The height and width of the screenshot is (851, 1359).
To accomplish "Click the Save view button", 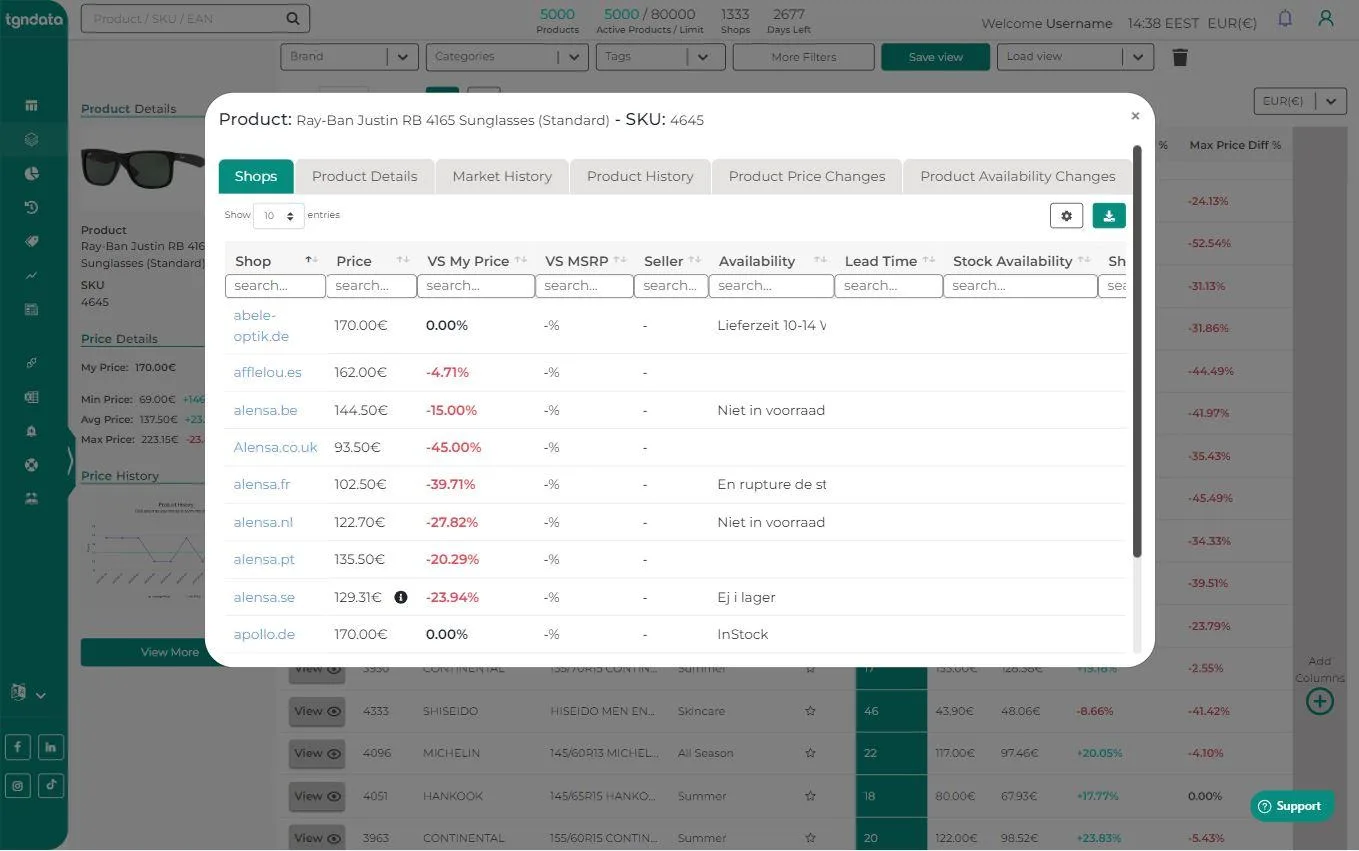I will (935, 57).
